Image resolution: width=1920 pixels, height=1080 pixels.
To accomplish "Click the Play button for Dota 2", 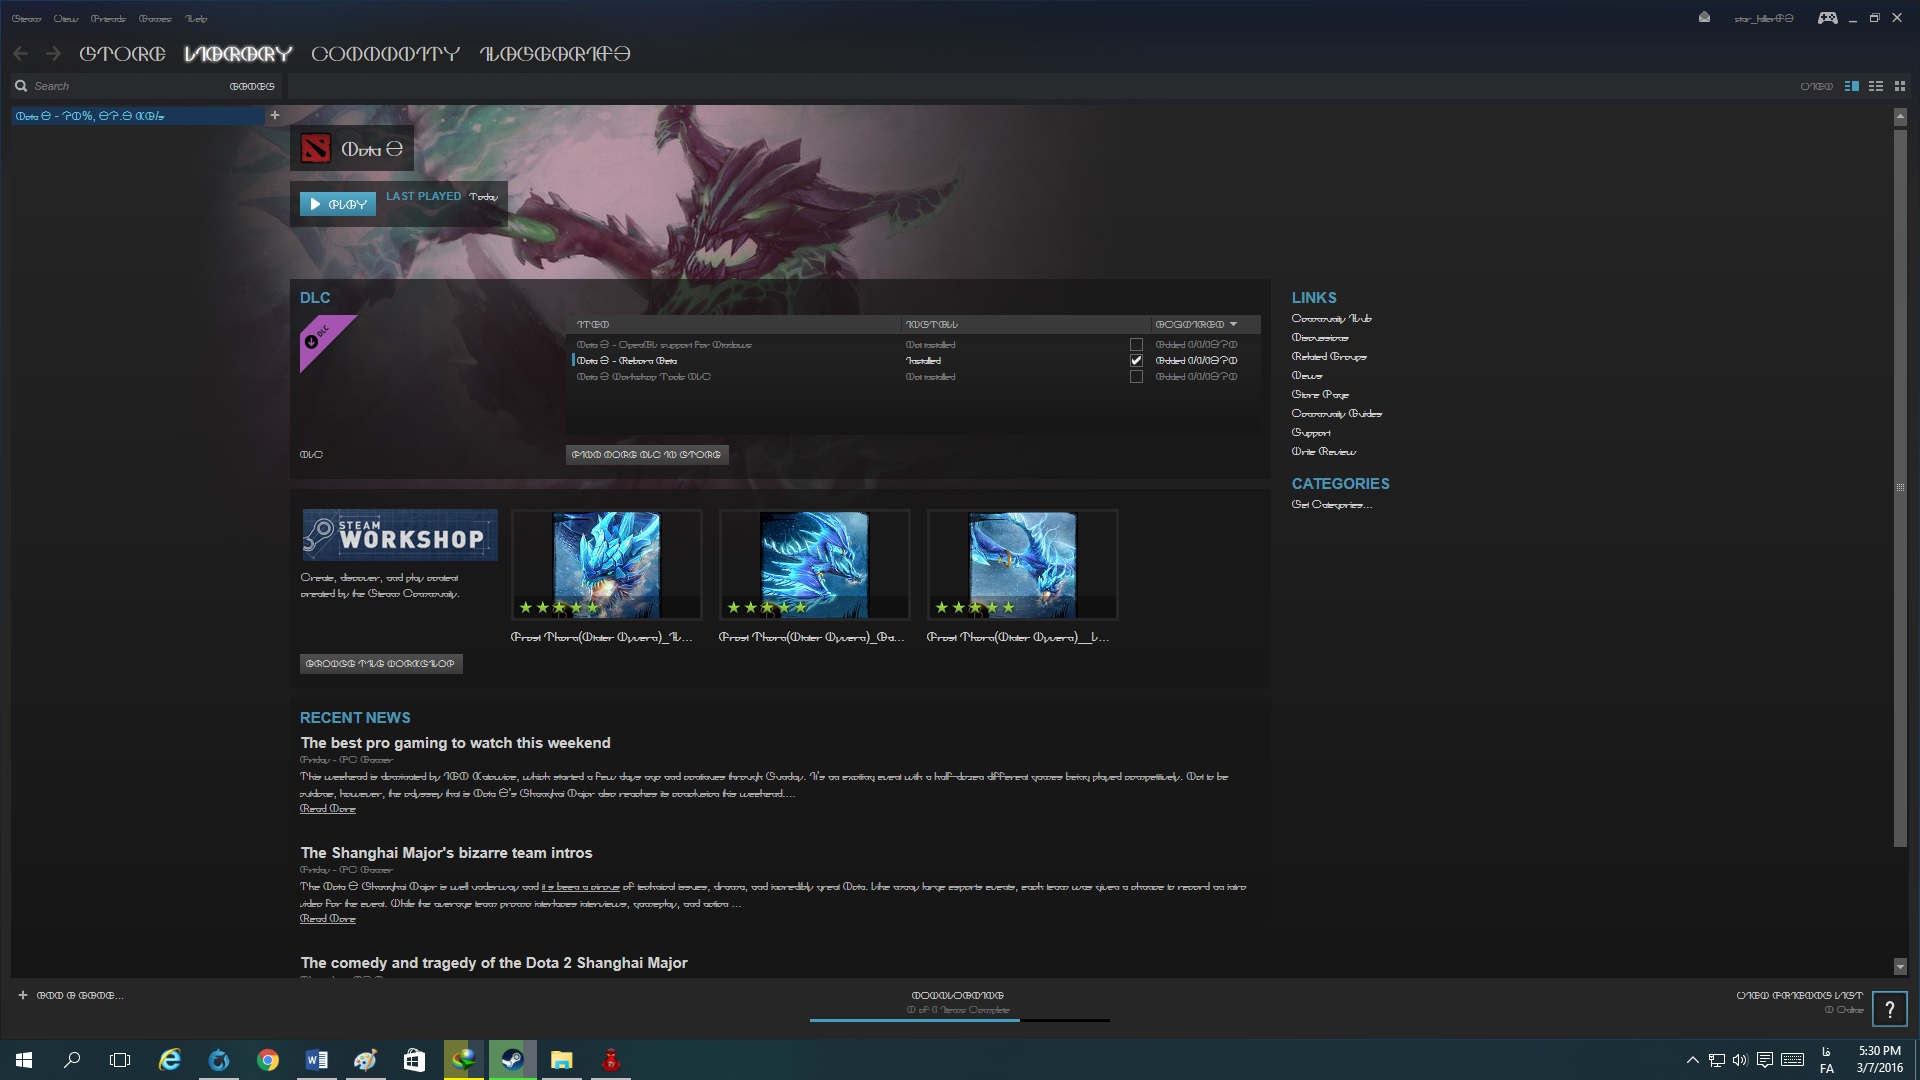I will click(x=338, y=204).
